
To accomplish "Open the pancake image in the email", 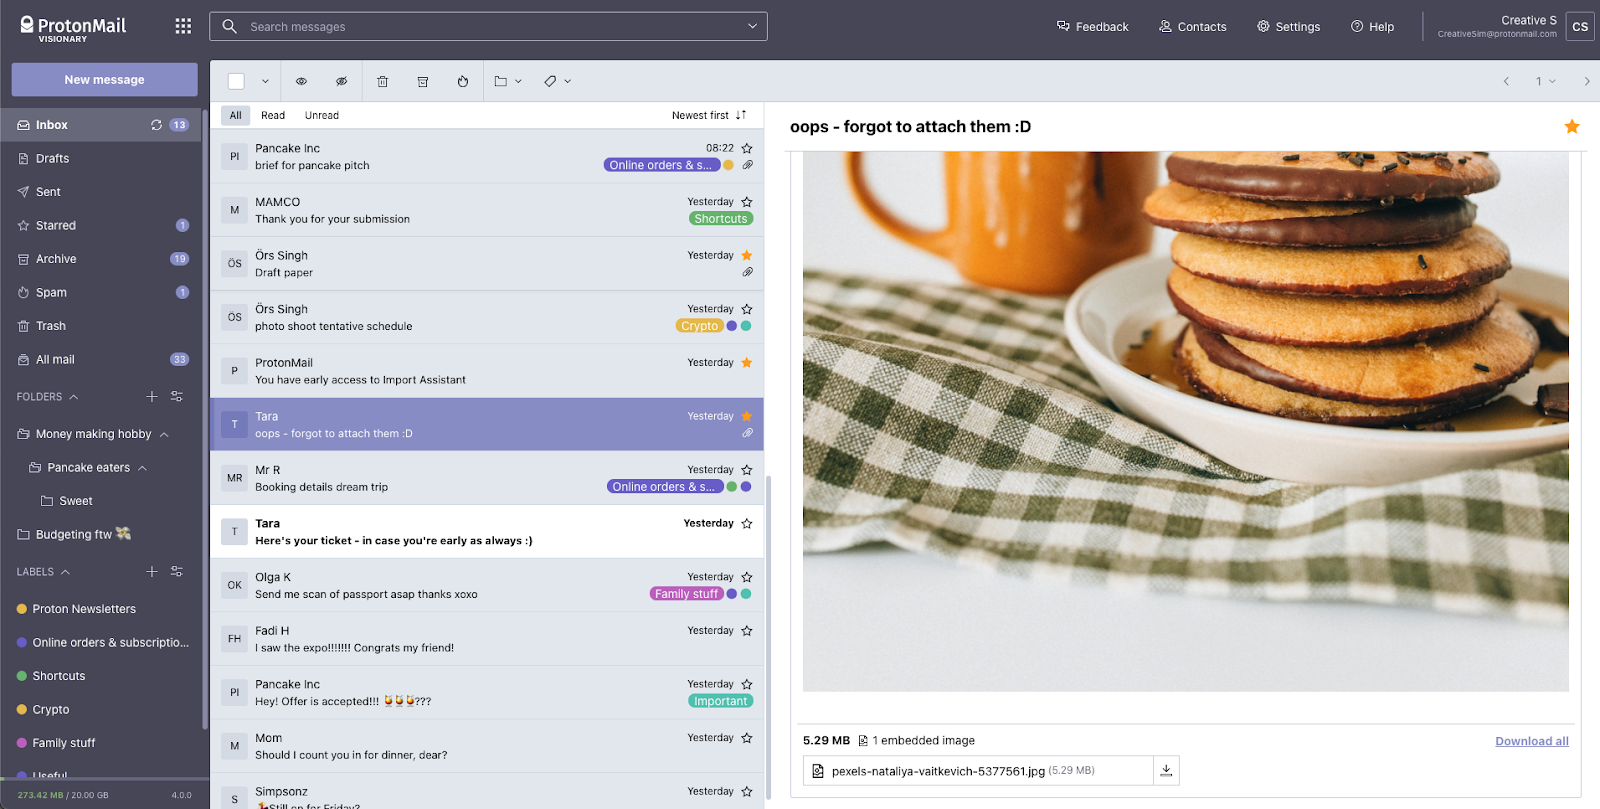I will [x=1185, y=421].
